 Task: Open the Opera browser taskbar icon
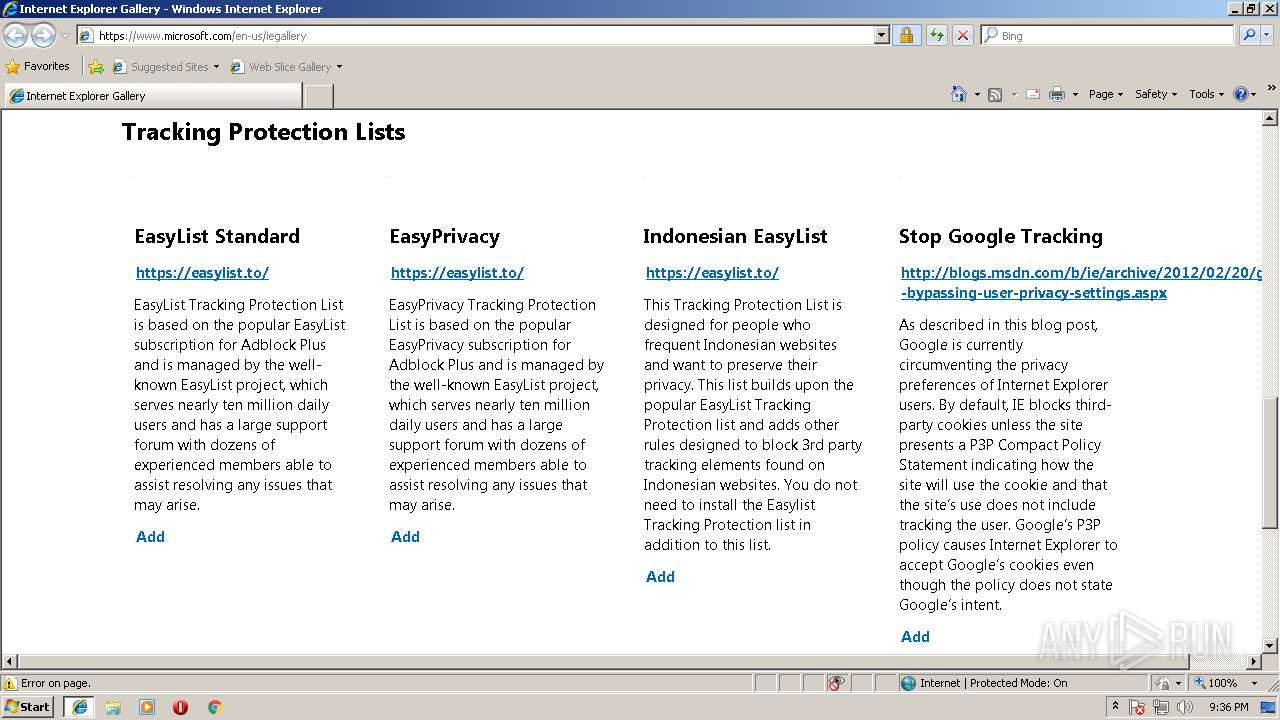pyautogui.click(x=180, y=707)
